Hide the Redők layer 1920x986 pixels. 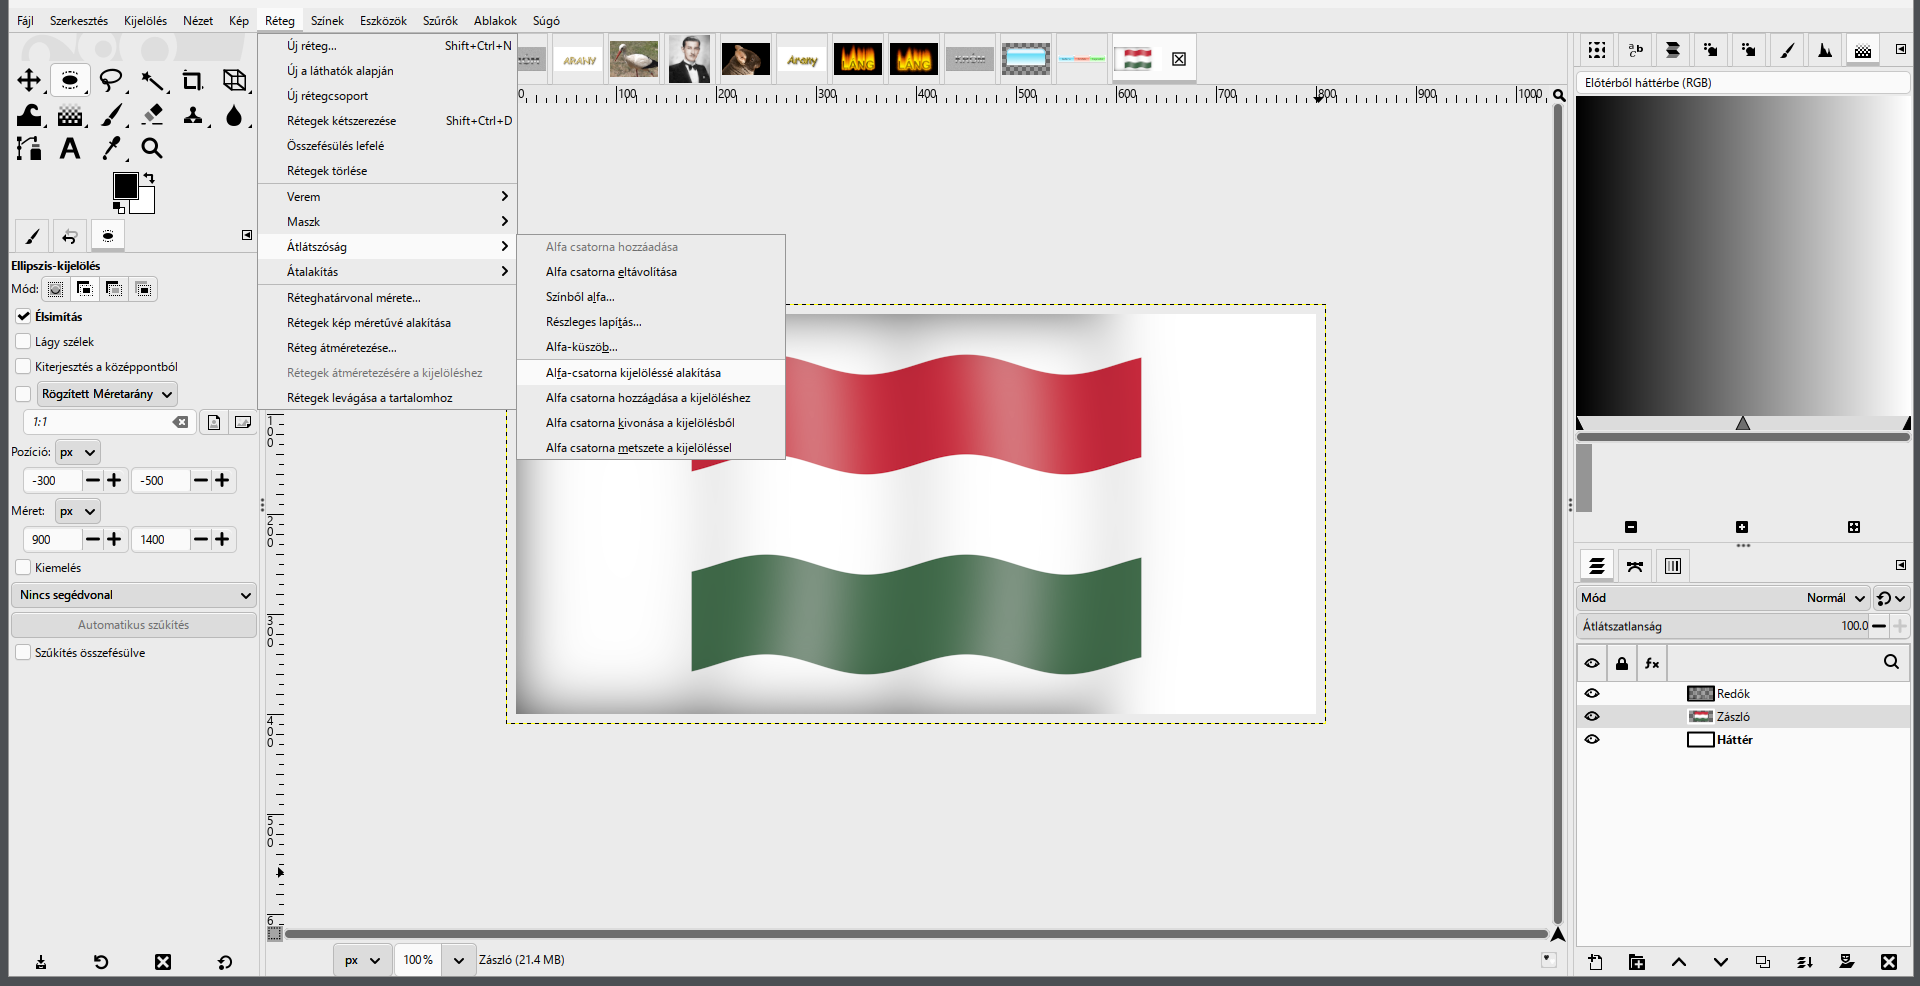tap(1592, 693)
